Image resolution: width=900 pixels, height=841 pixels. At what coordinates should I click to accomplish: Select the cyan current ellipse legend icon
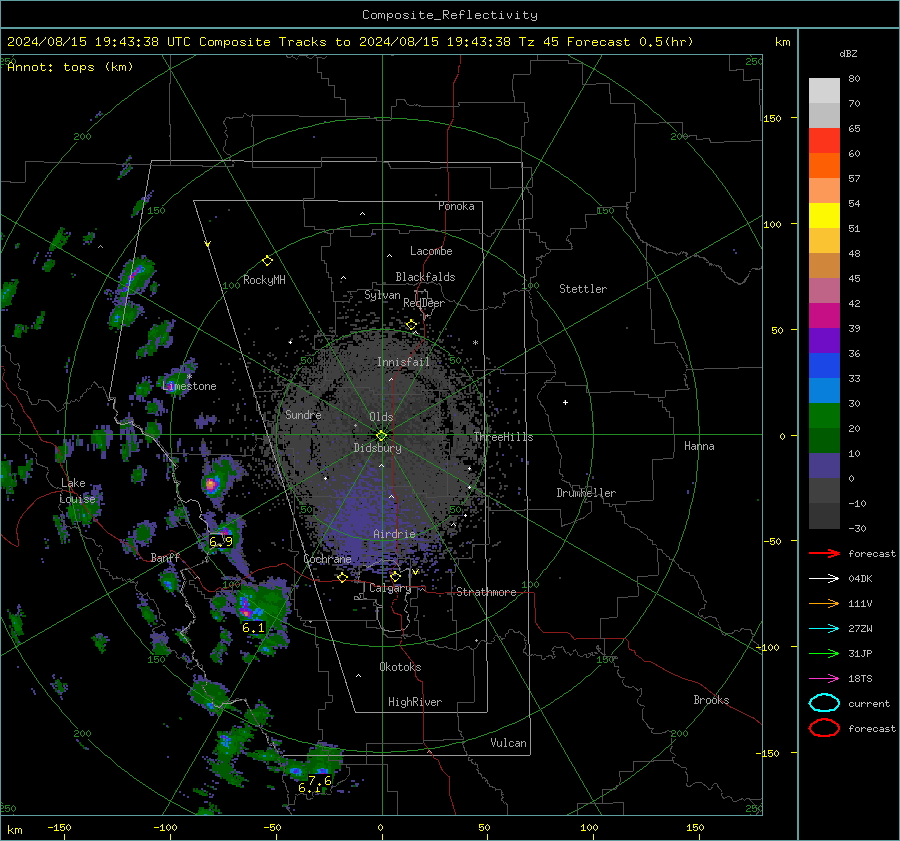(x=824, y=703)
